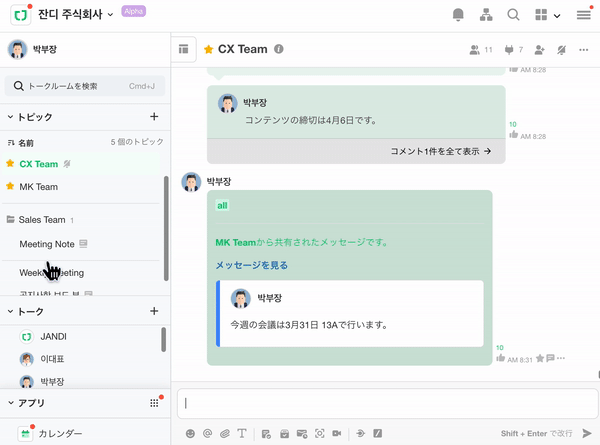Click コメント1件を全て表示 link
This screenshot has width=600, height=445.
[440, 152]
